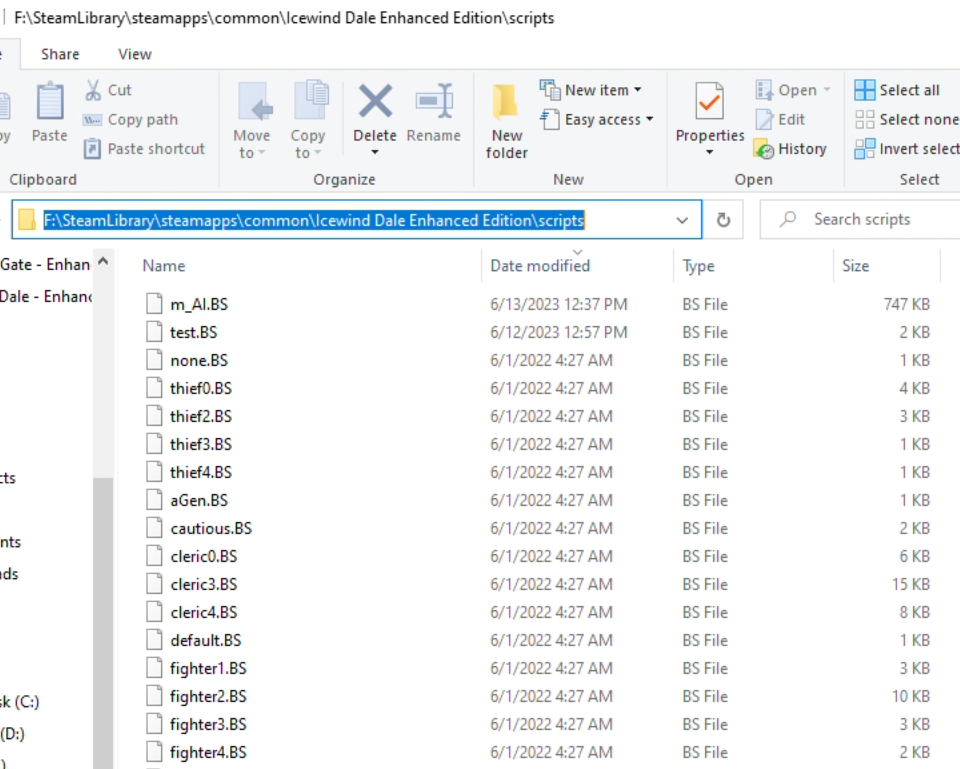Click the highlighted address bar path
The width and height of the screenshot is (960, 769).
314,220
